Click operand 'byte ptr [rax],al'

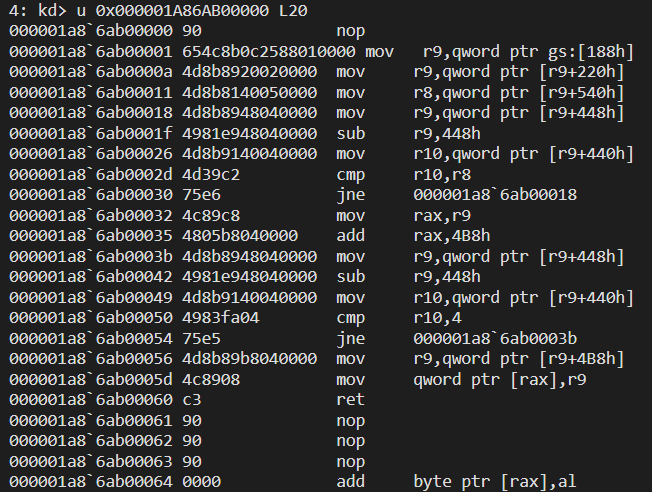pyautogui.click(x=495, y=482)
